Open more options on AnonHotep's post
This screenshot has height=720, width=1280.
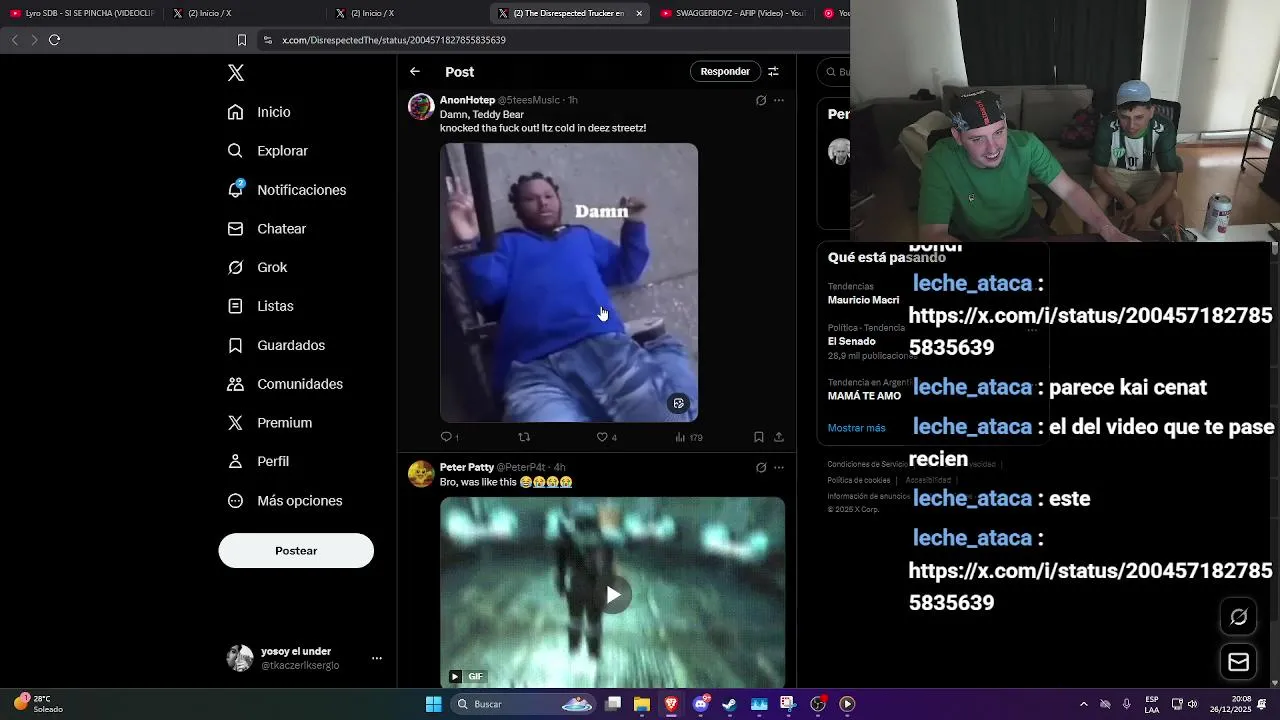click(779, 101)
